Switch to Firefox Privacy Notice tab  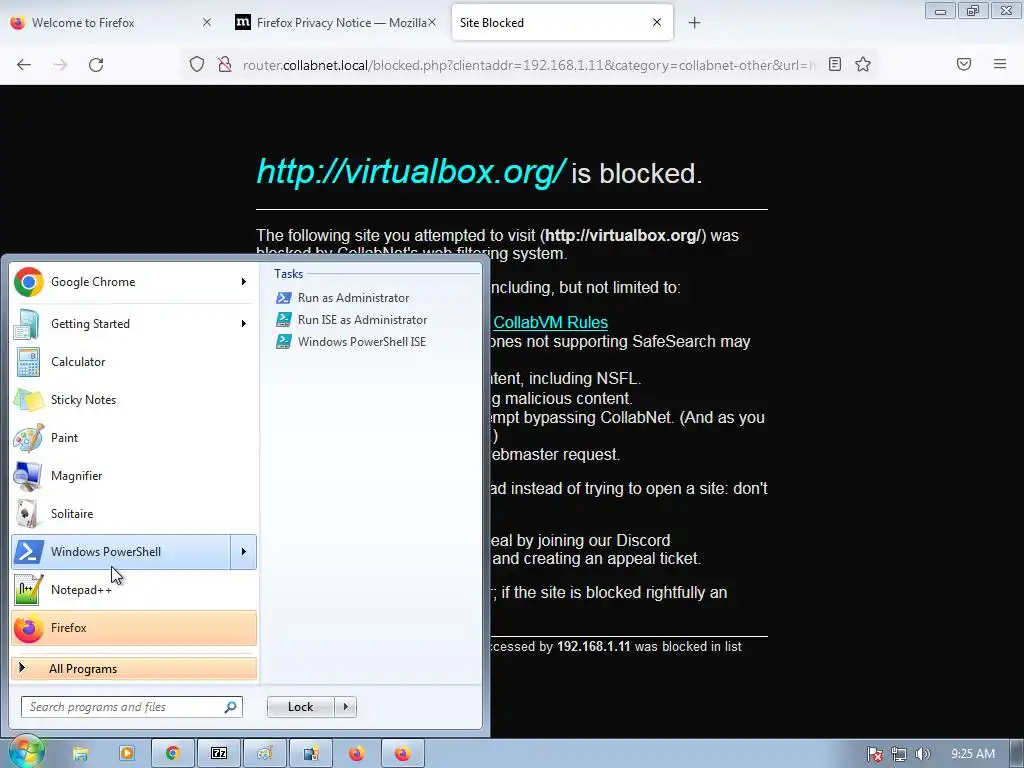336,22
